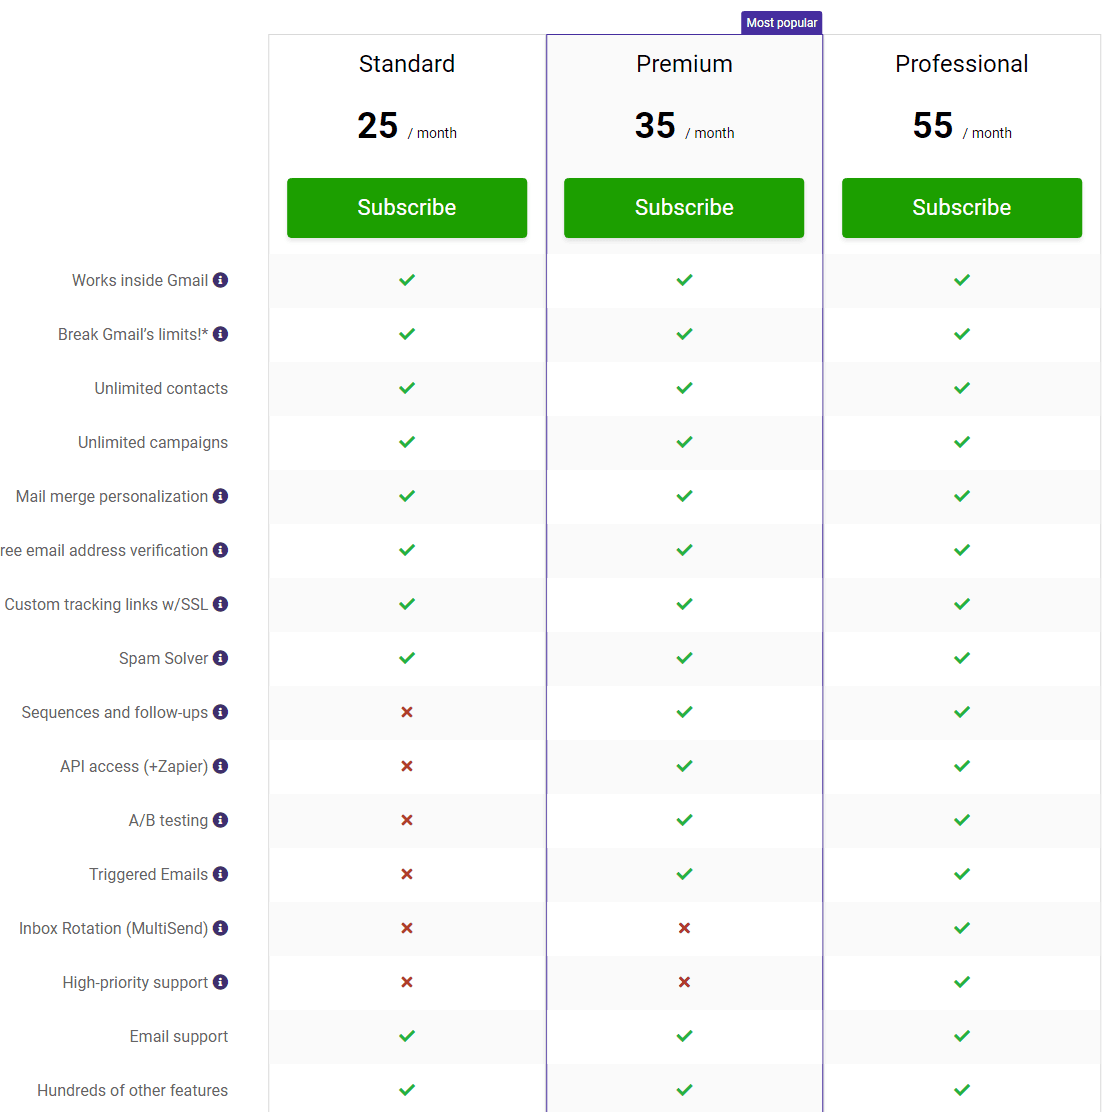The image size is (1120, 1112).
Task: Click the Most popular badge
Action: tap(781, 22)
